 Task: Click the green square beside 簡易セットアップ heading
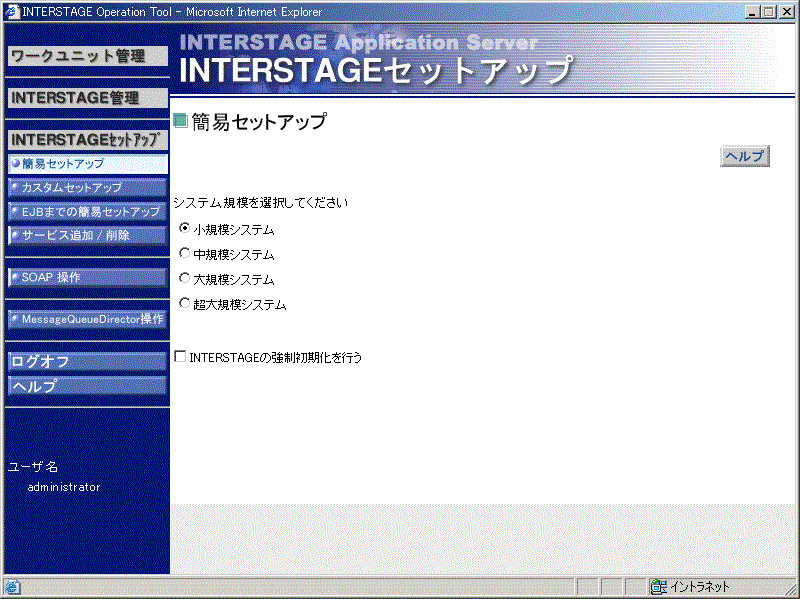180,120
